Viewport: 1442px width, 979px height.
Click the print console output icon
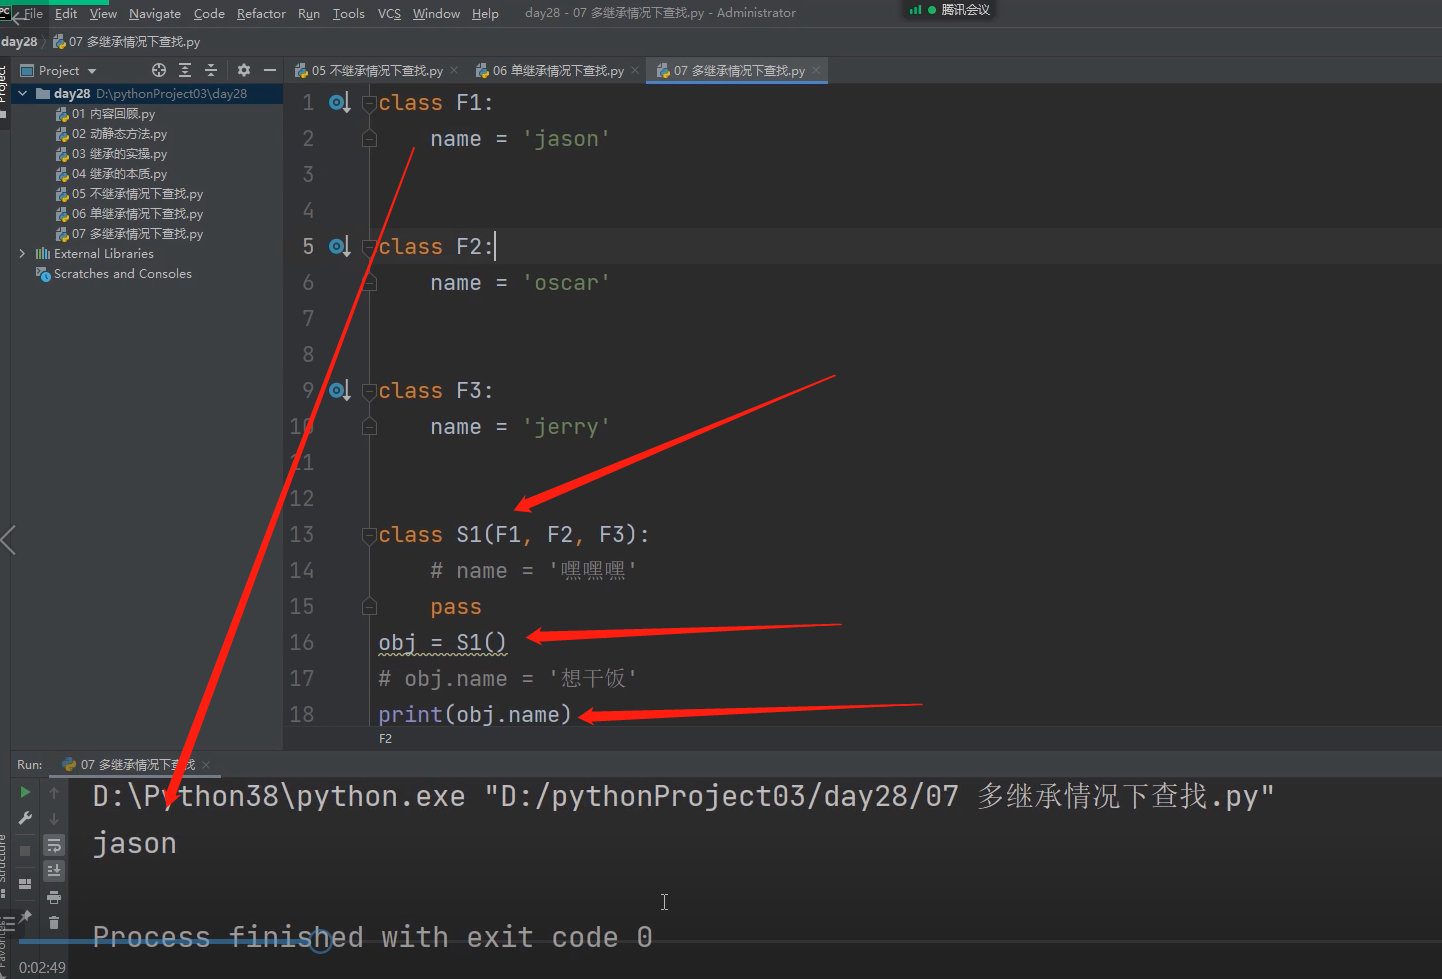(54, 897)
